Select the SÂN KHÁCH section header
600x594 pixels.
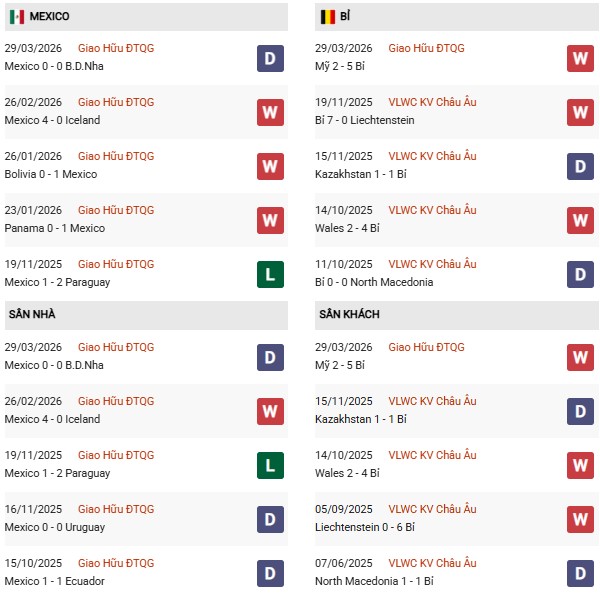click(351, 315)
